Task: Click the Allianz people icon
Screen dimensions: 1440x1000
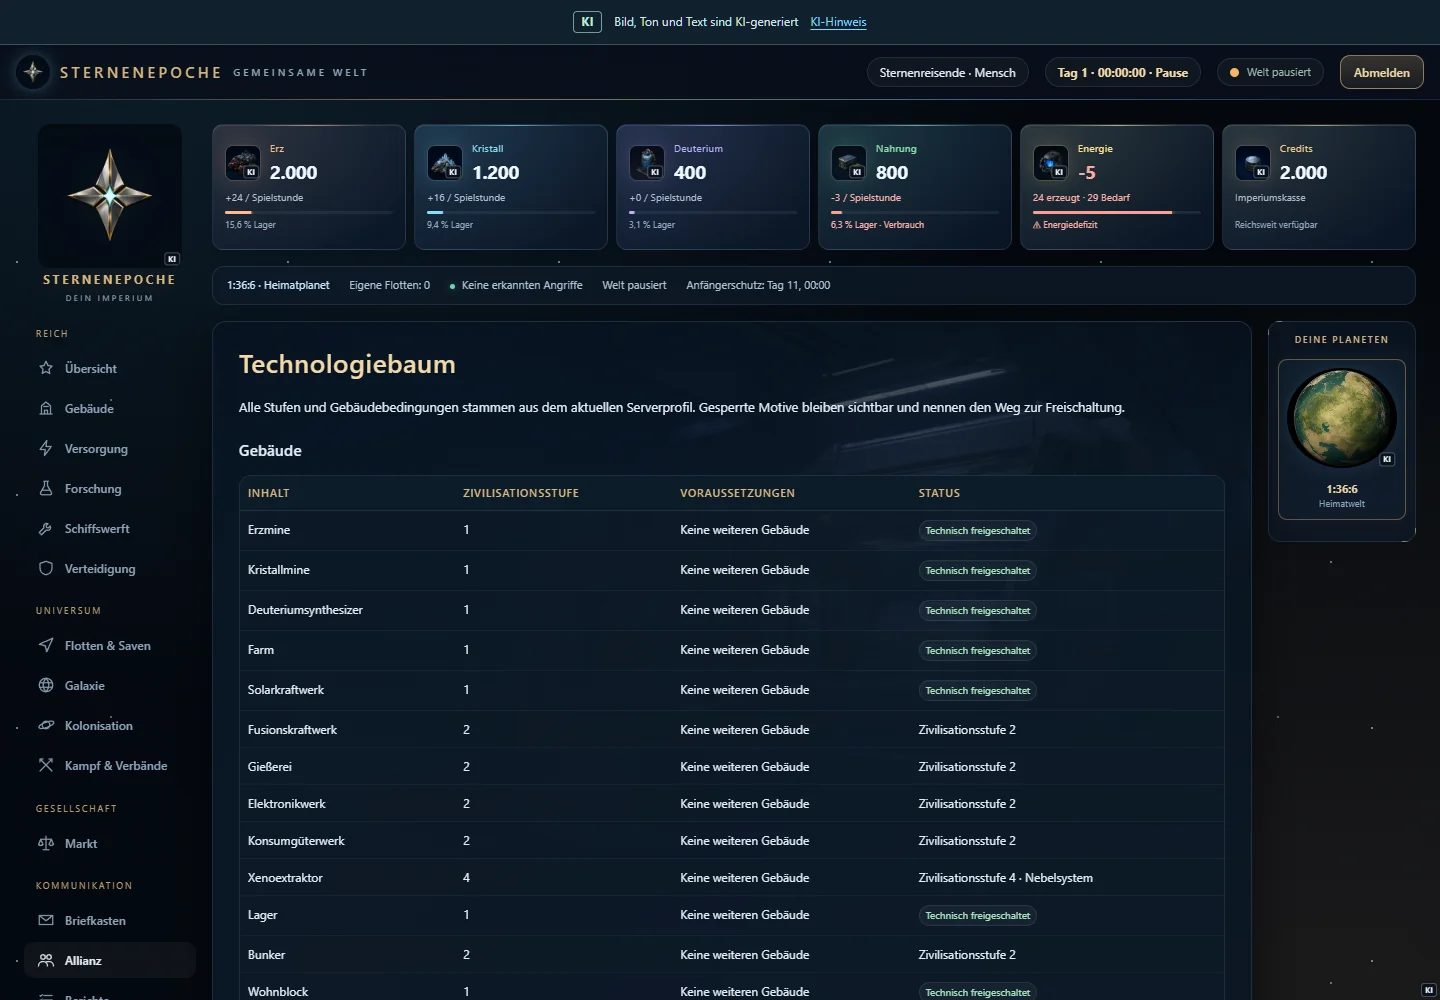Action: pyautogui.click(x=46, y=960)
